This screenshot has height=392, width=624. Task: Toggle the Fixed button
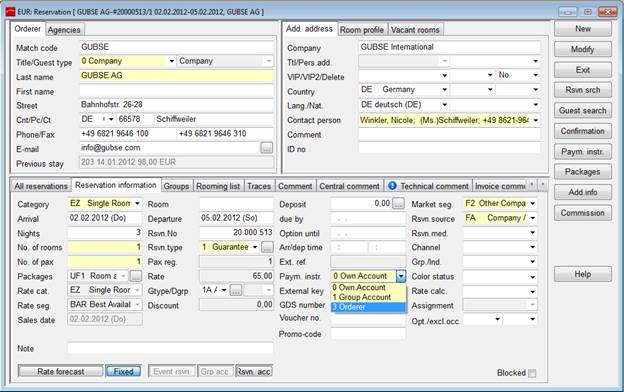click(x=123, y=371)
